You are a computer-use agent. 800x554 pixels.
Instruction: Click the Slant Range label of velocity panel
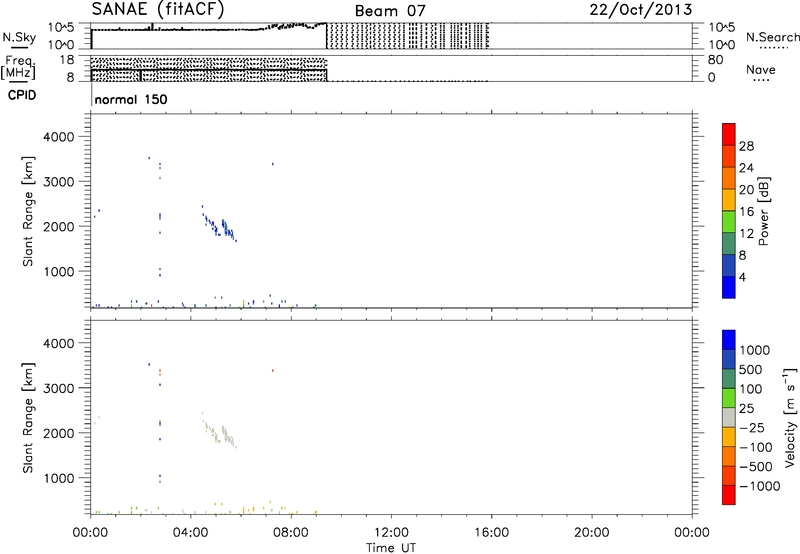coord(28,418)
